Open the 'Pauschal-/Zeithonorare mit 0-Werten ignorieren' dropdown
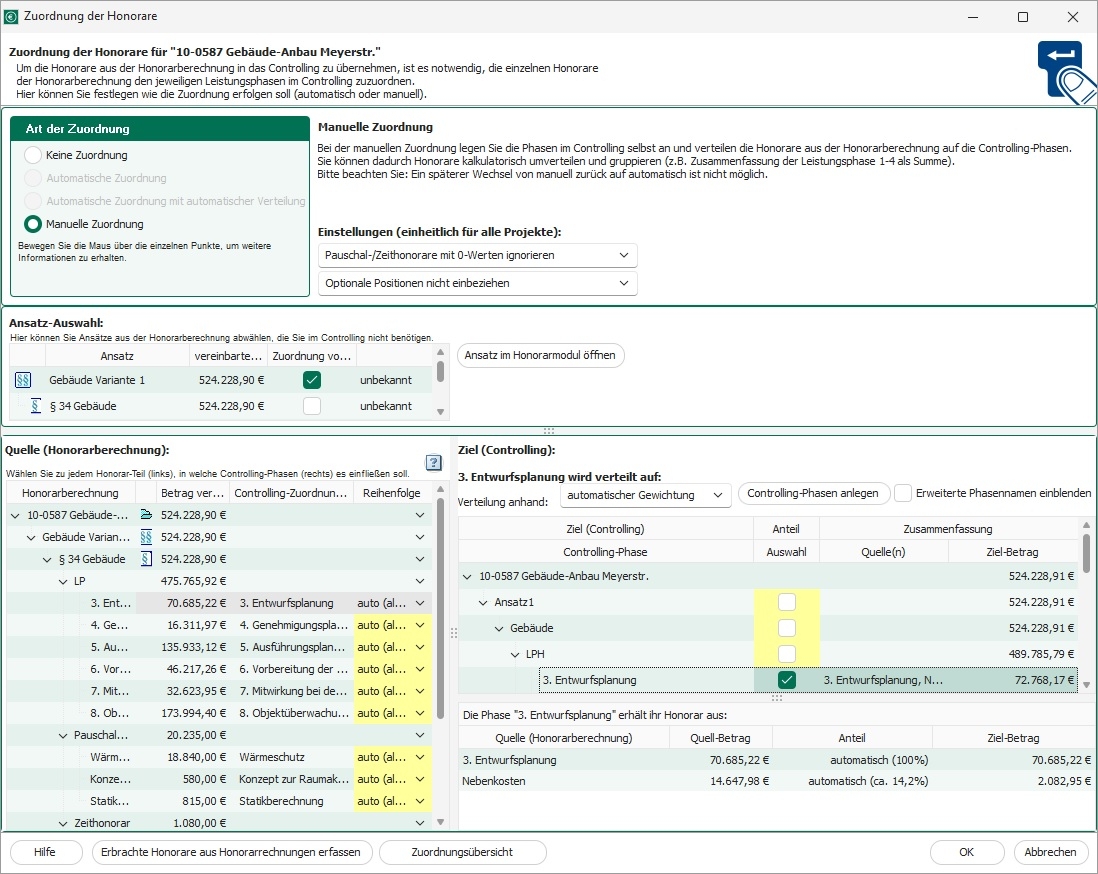 point(477,255)
